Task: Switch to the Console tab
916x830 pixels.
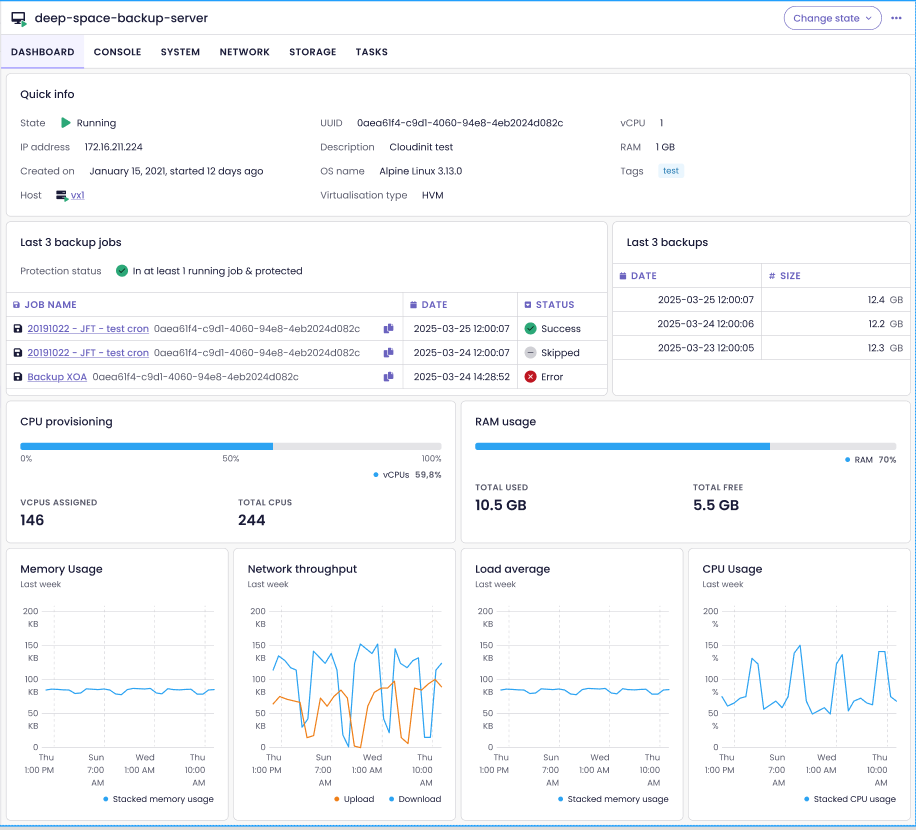Action: 117,52
